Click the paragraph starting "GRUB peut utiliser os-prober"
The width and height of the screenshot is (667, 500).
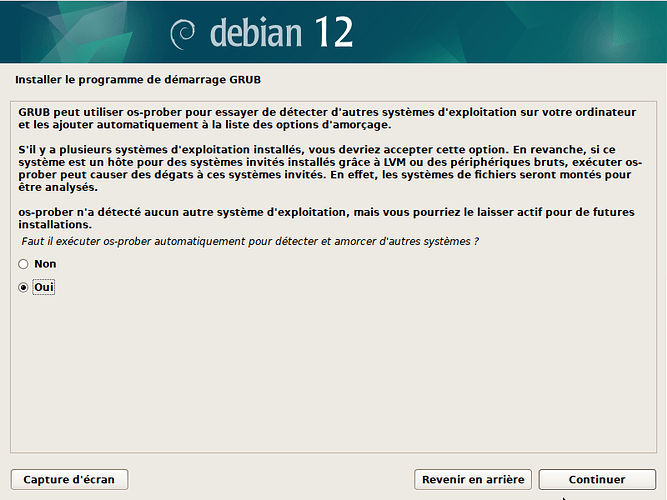[327, 118]
